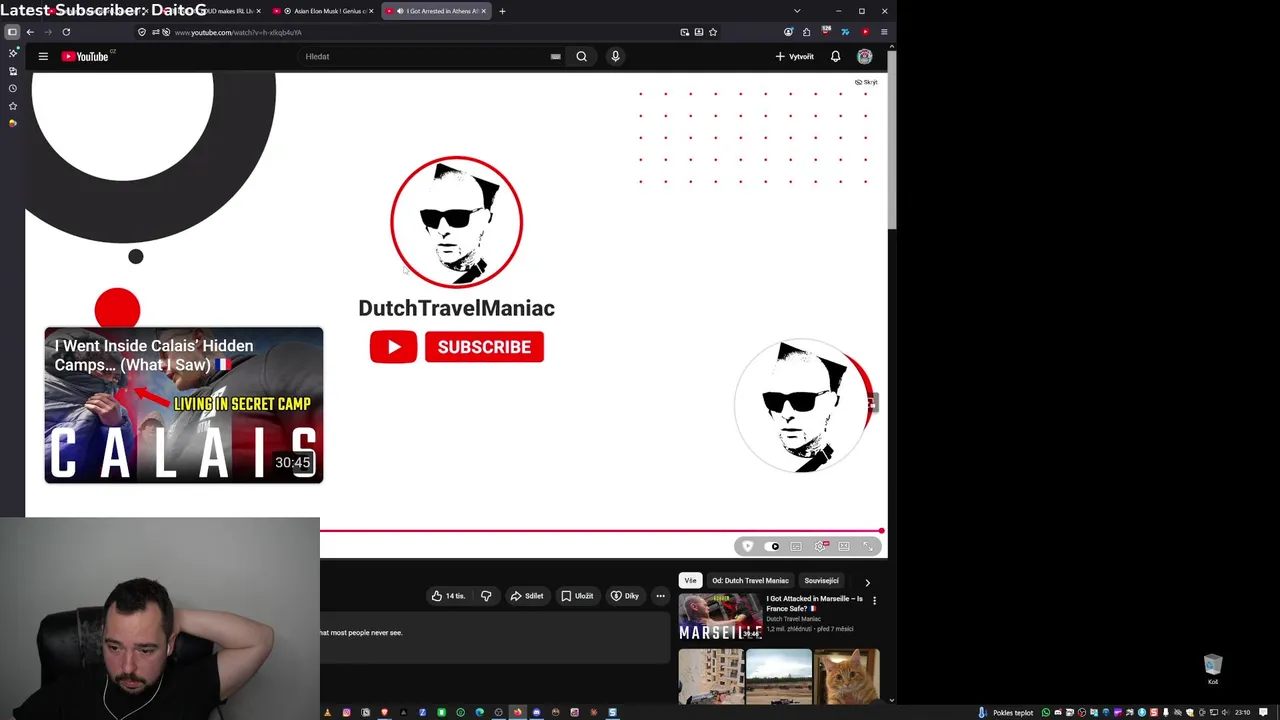
Task: Open the WhatsApp tray icon
Action: point(1046,713)
